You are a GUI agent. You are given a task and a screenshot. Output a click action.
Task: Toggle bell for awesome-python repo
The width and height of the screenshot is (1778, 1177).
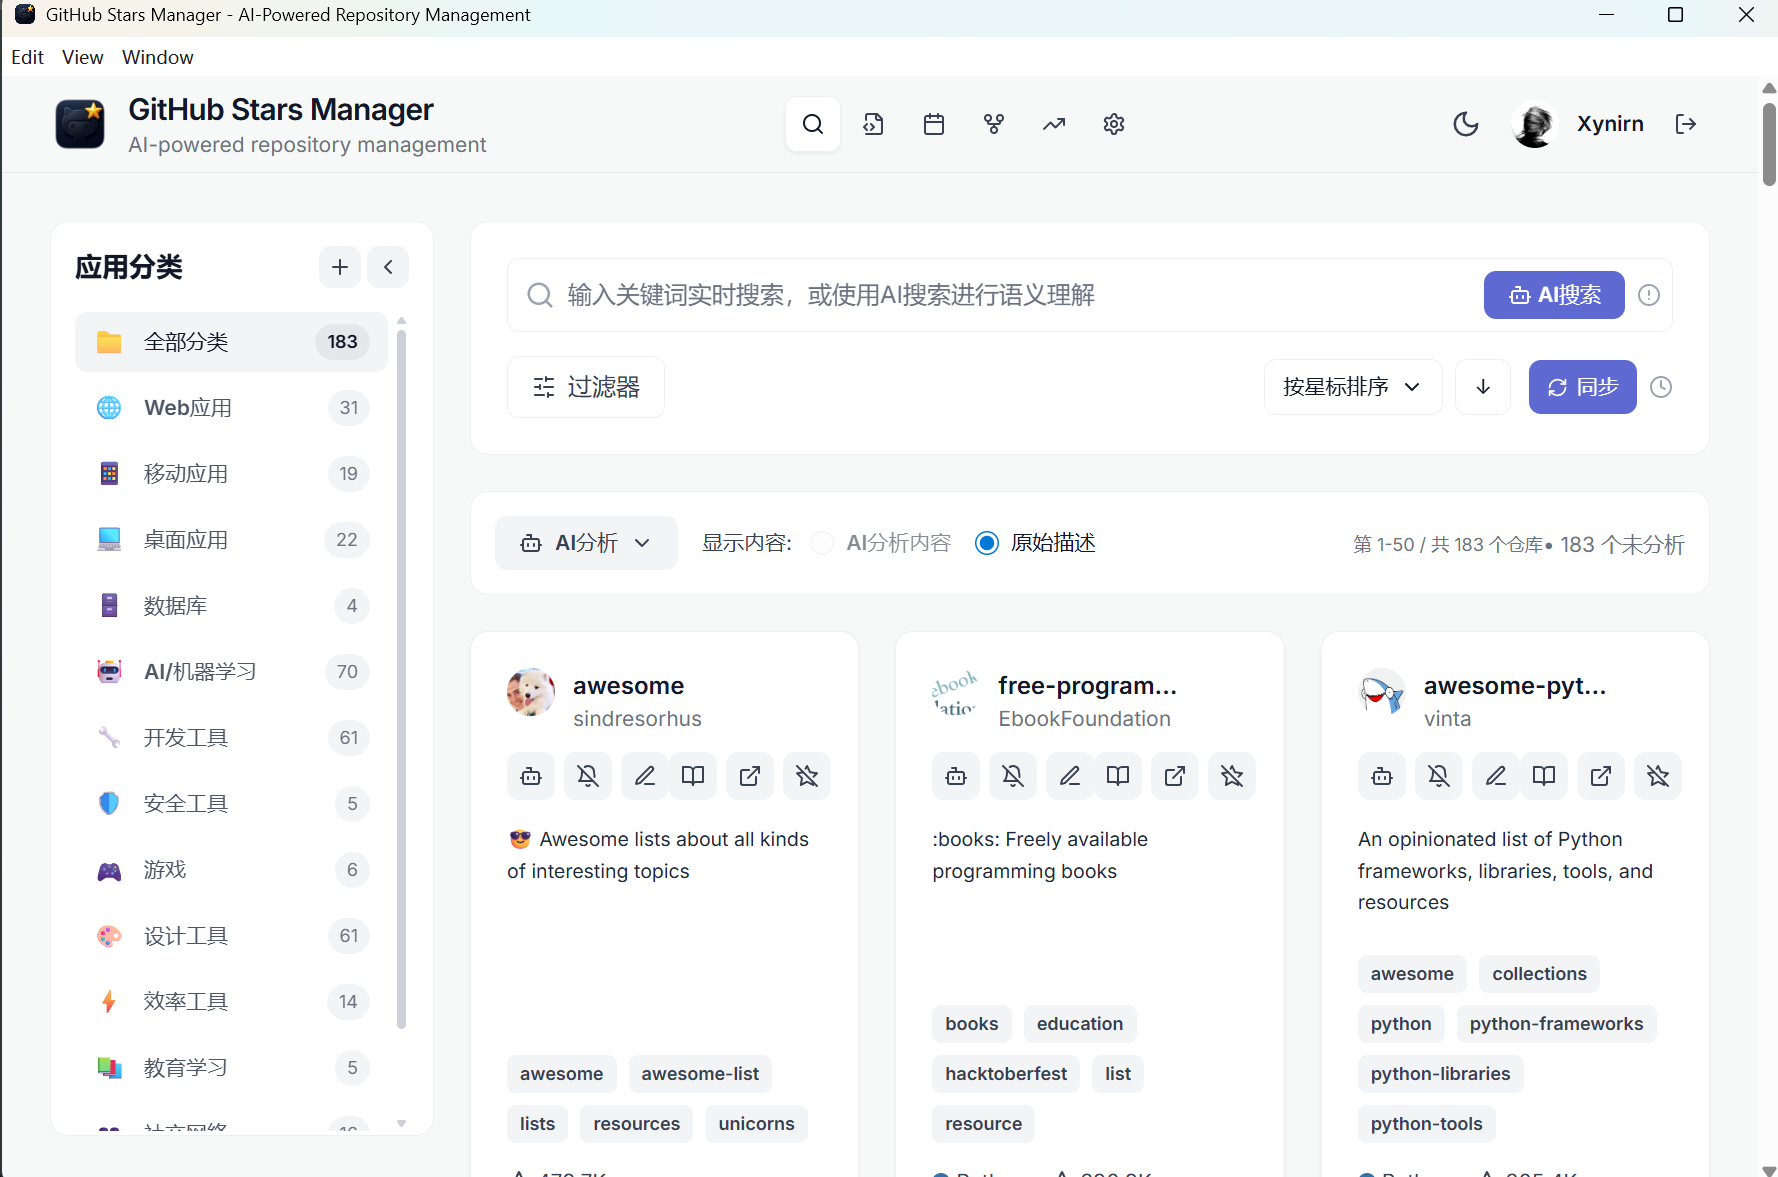pos(1439,776)
